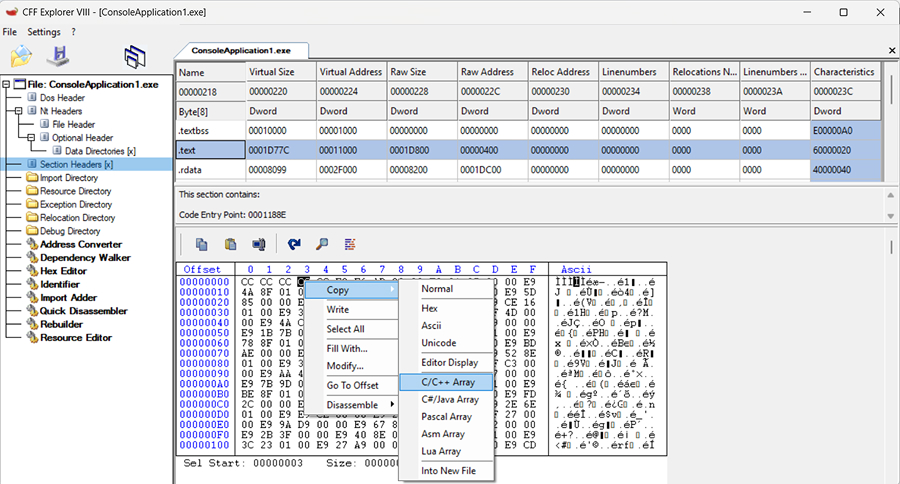The image size is (900, 484).
Task: Switch to ConsoleApplication1.exe tab
Action: [242, 51]
